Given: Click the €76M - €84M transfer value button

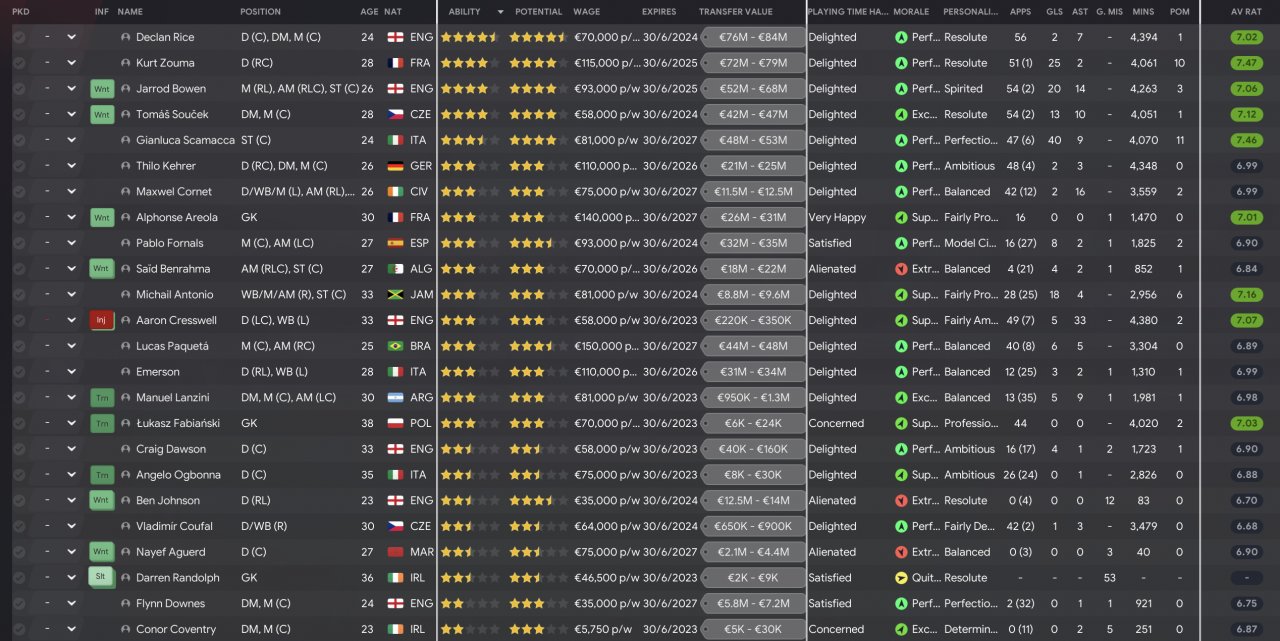Looking at the screenshot, I should 753,37.
